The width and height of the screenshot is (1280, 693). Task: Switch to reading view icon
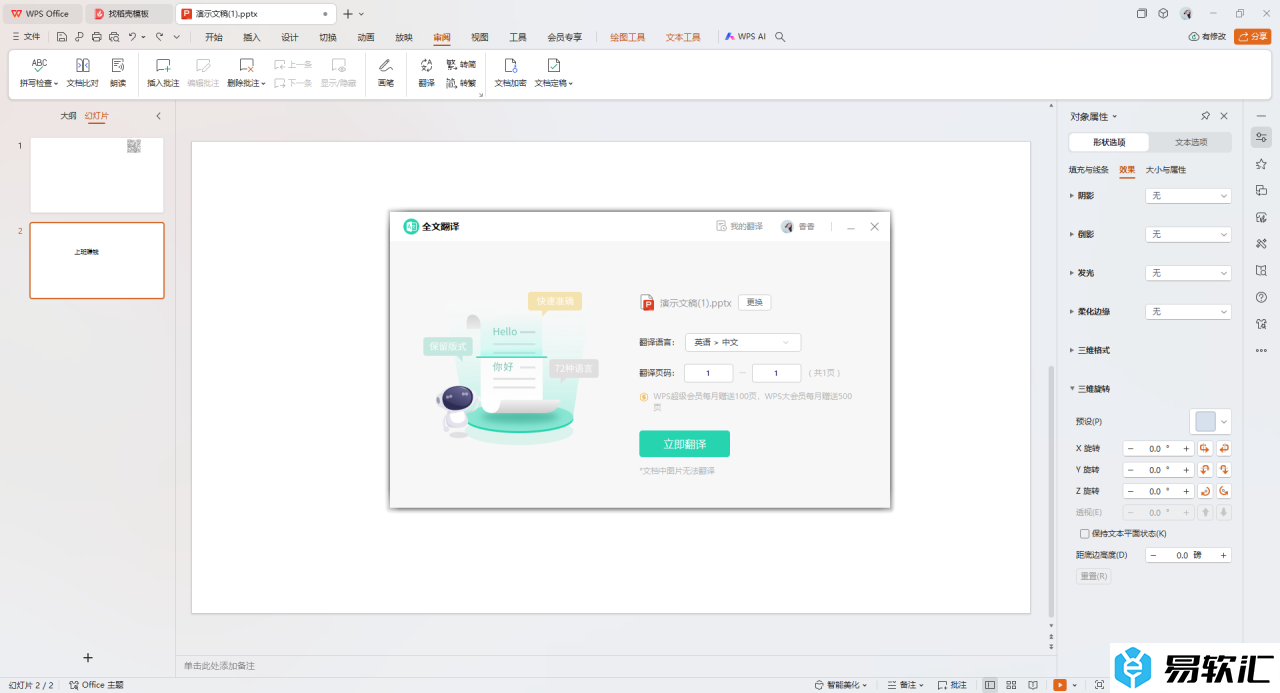[x=1033, y=685]
